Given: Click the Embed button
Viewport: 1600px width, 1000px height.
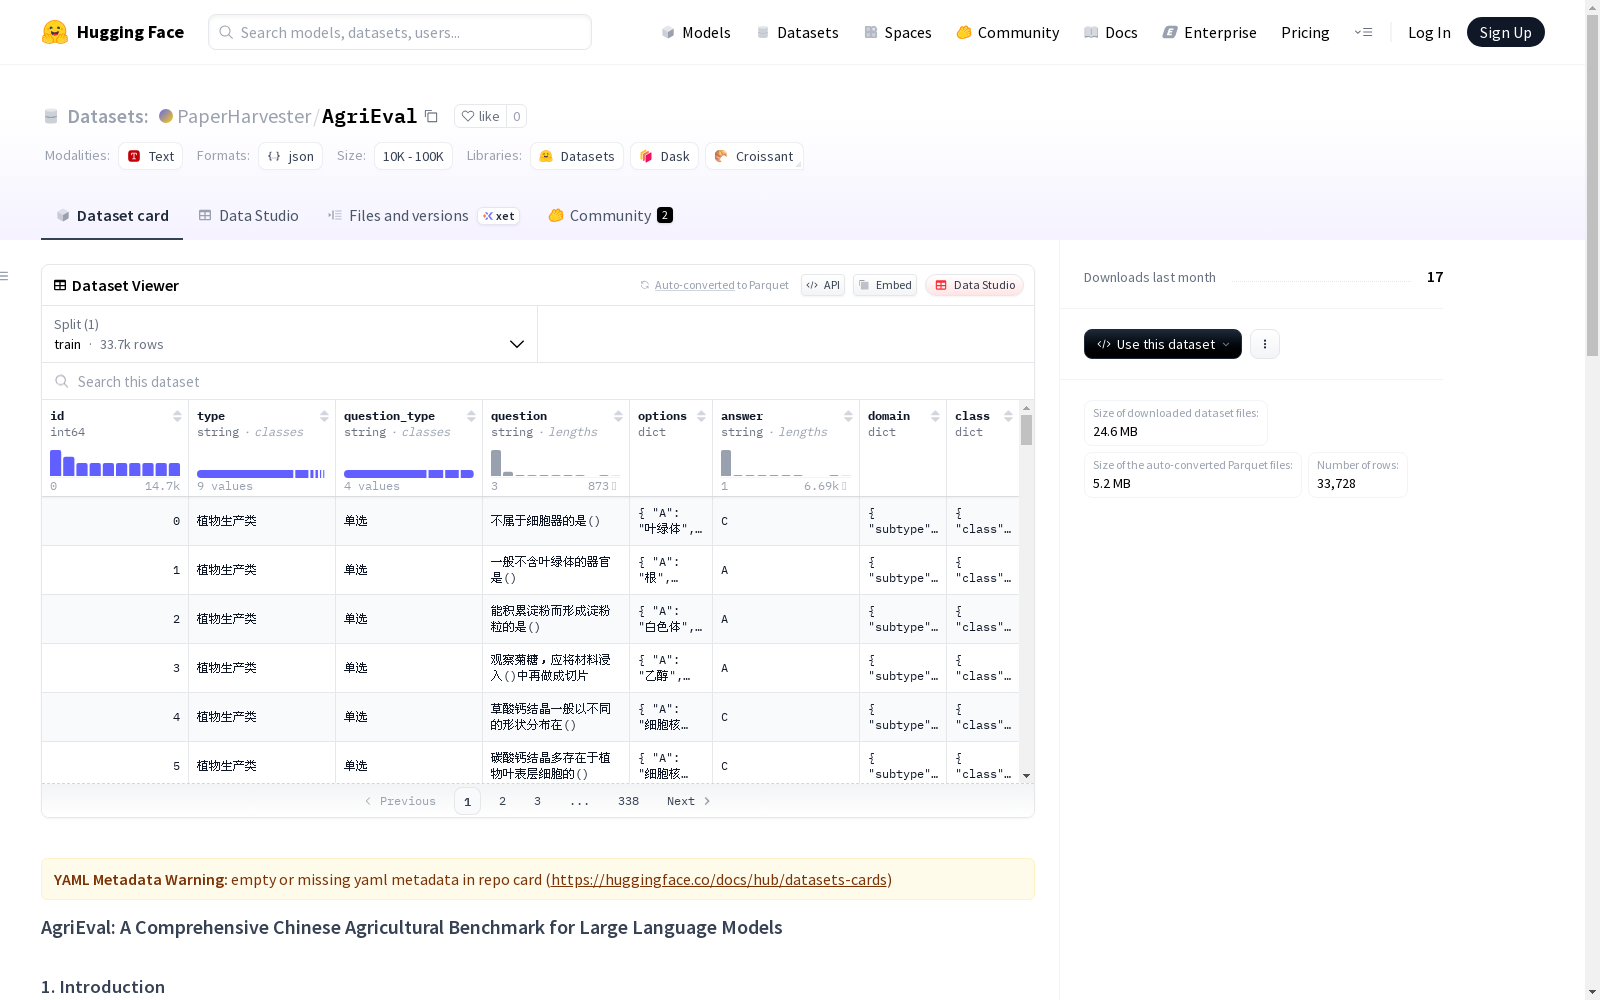Looking at the screenshot, I should pos(885,285).
